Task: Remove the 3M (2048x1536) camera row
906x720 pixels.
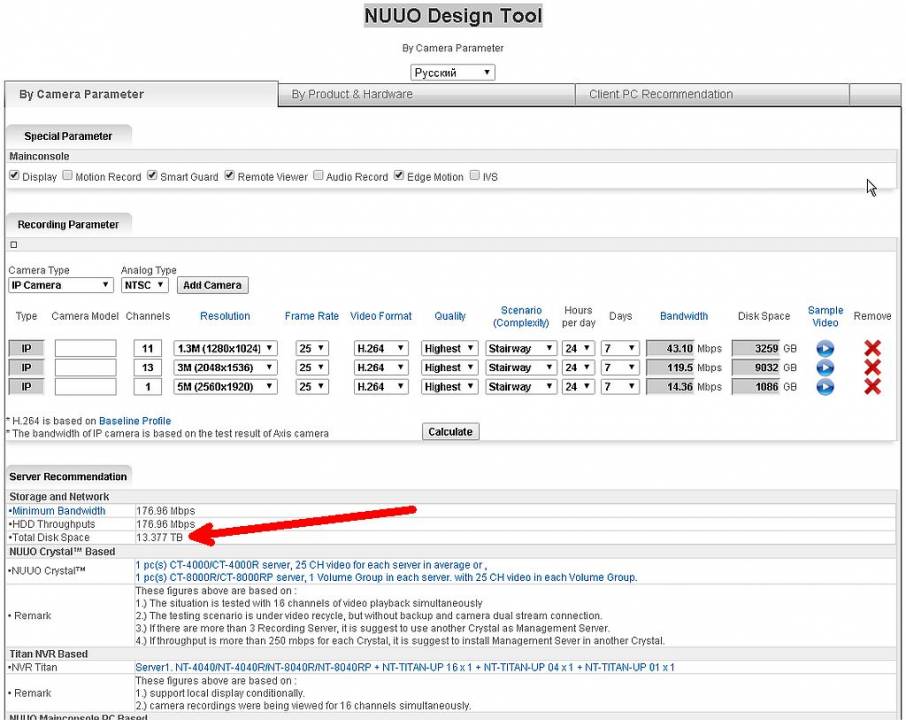Action: (x=872, y=368)
